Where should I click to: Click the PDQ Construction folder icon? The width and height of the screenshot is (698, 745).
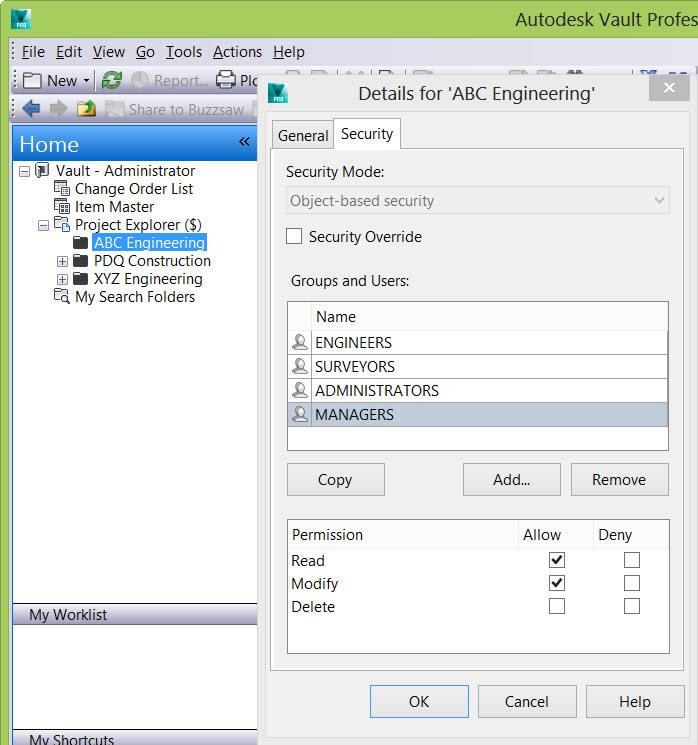click(80, 261)
